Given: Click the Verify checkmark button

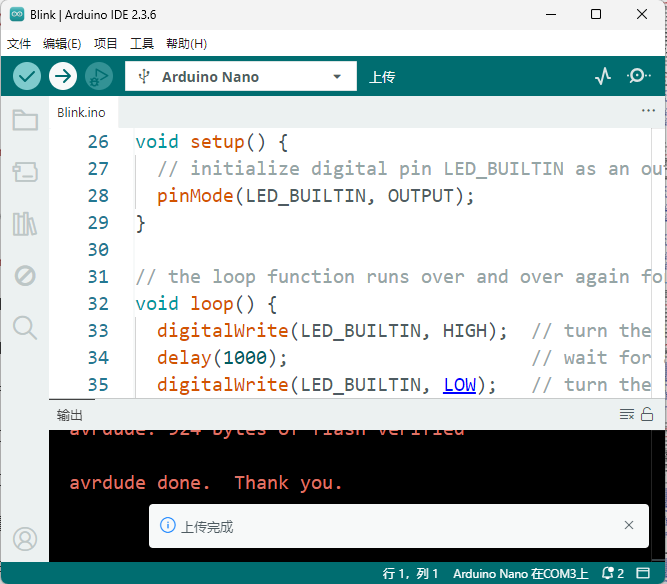Looking at the screenshot, I should pyautogui.click(x=27, y=77).
